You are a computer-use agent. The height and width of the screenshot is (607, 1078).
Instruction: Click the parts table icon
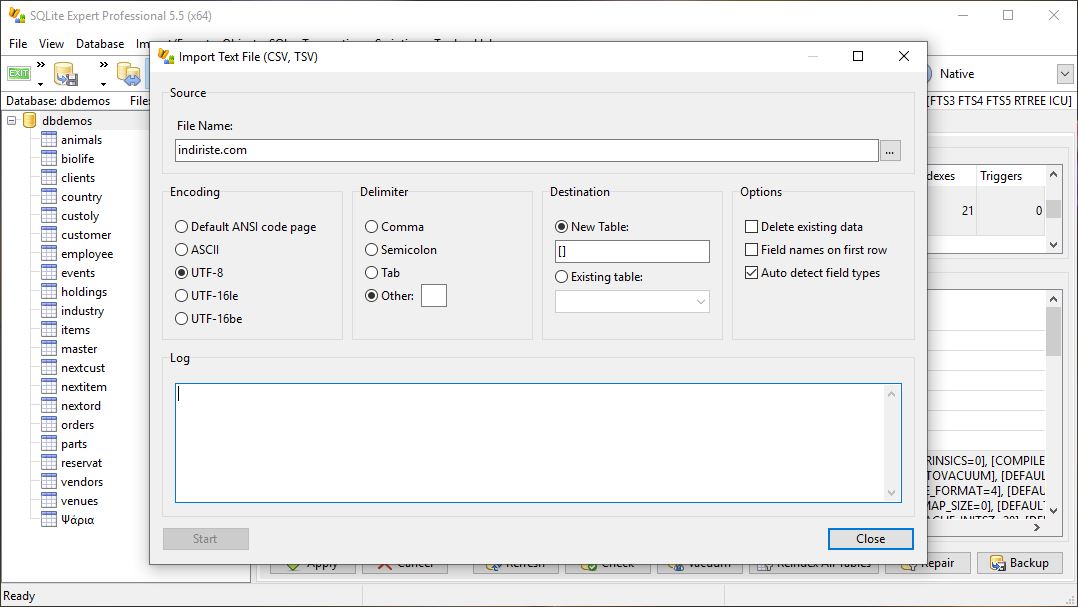click(49, 444)
